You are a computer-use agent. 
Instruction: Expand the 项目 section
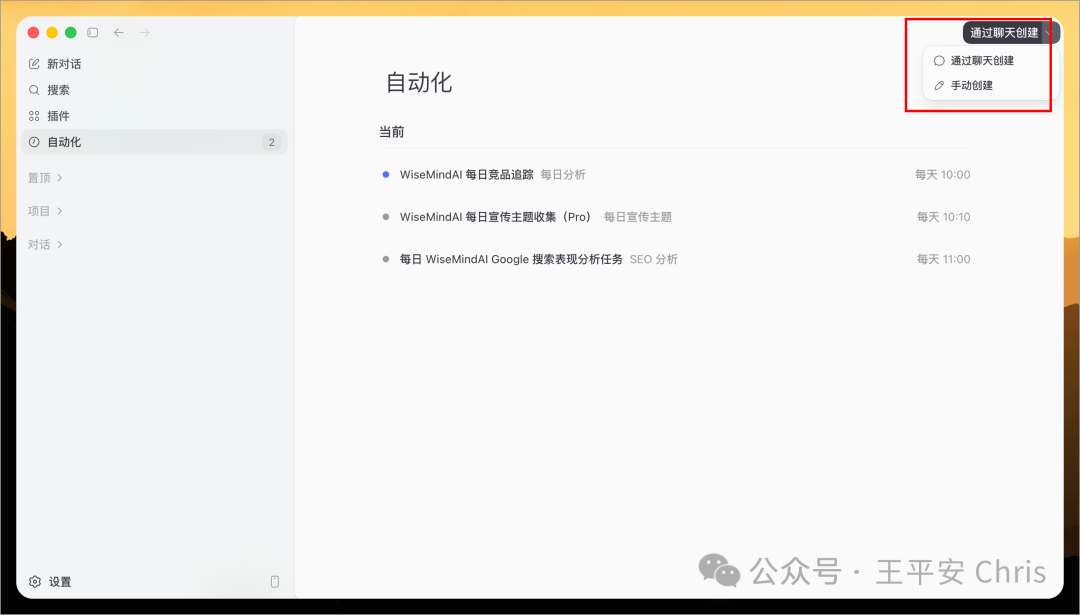(45, 211)
